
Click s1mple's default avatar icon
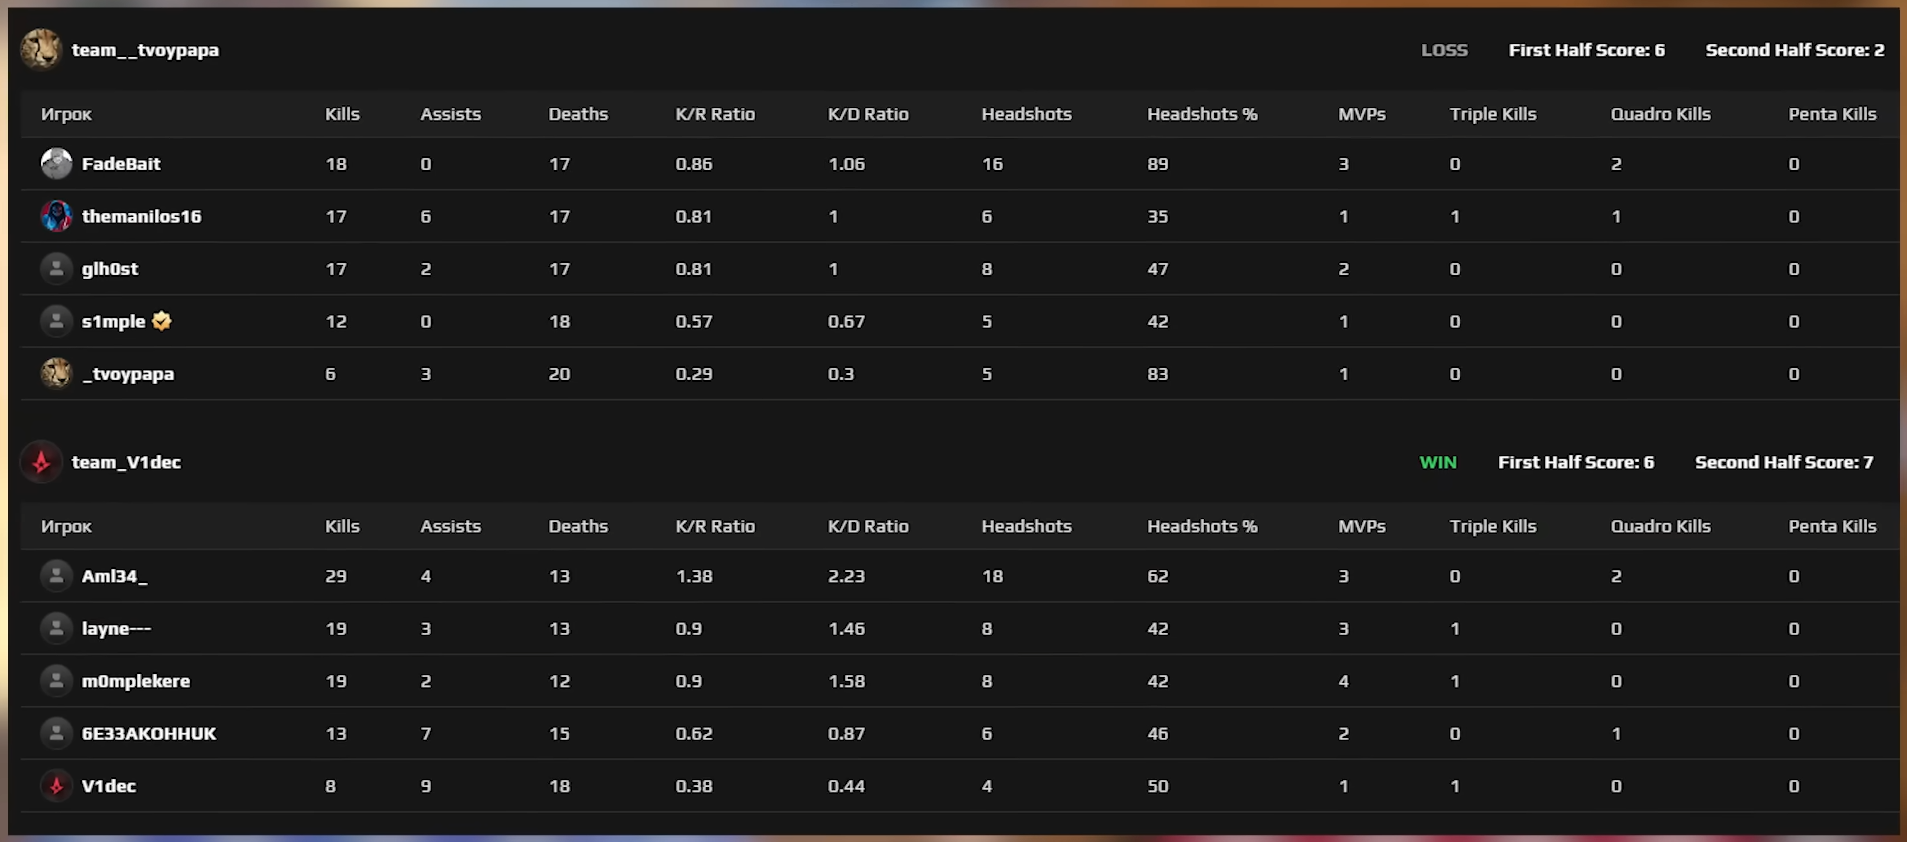[56, 321]
